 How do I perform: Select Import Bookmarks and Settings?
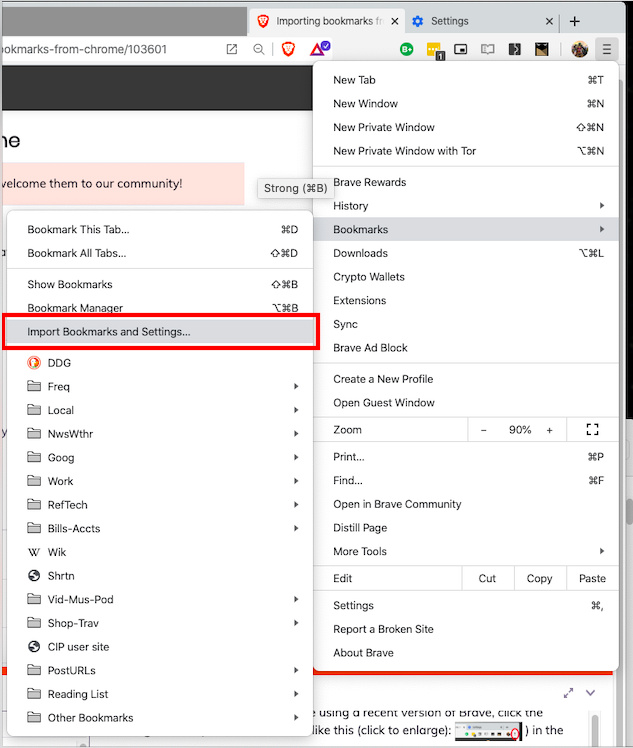pyautogui.click(x=160, y=332)
